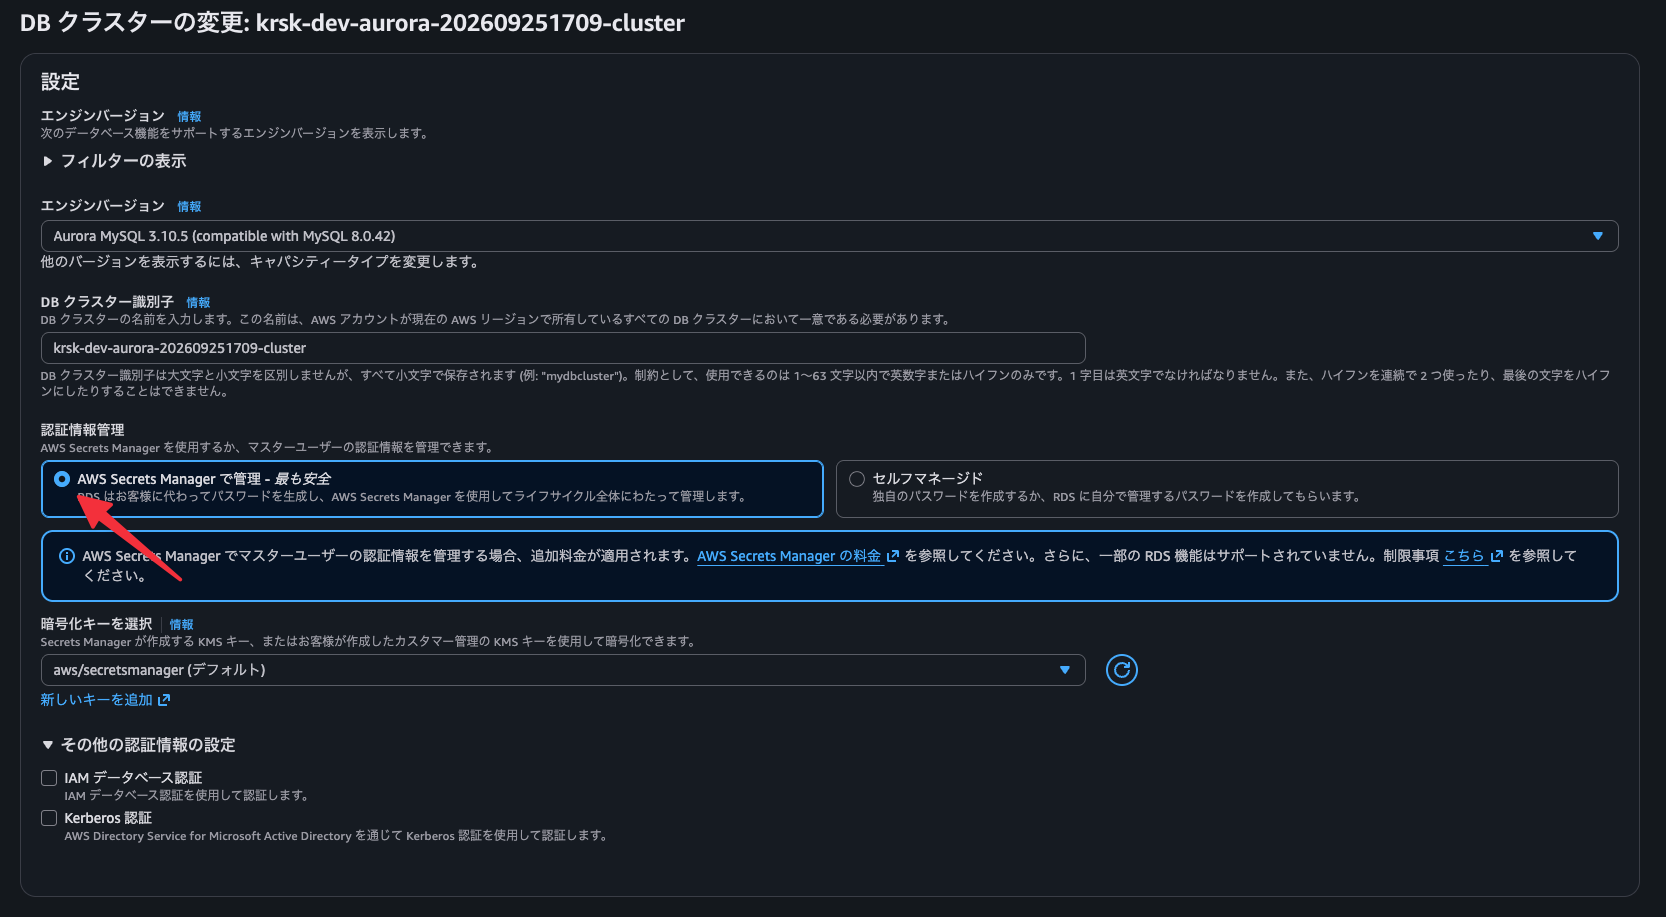Open the engine version dropdown Aurora MySQL 3.10.5
The height and width of the screenshot is (917, 1666).
point(829,236)
